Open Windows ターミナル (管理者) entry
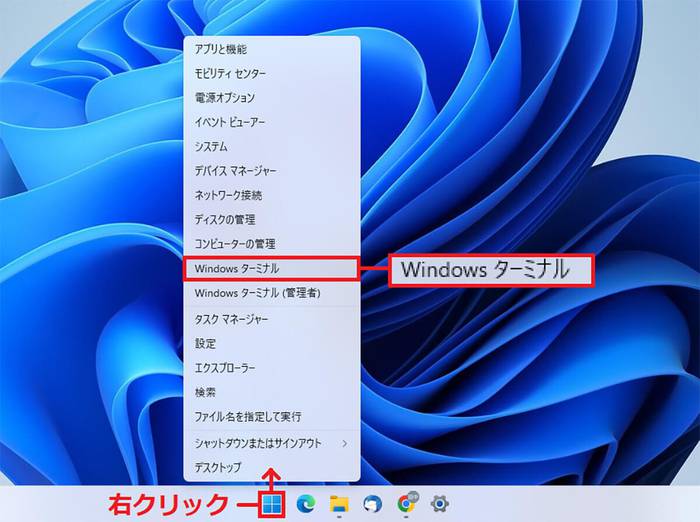This screenshot has width=700, height=522. [x=272, y=293]
